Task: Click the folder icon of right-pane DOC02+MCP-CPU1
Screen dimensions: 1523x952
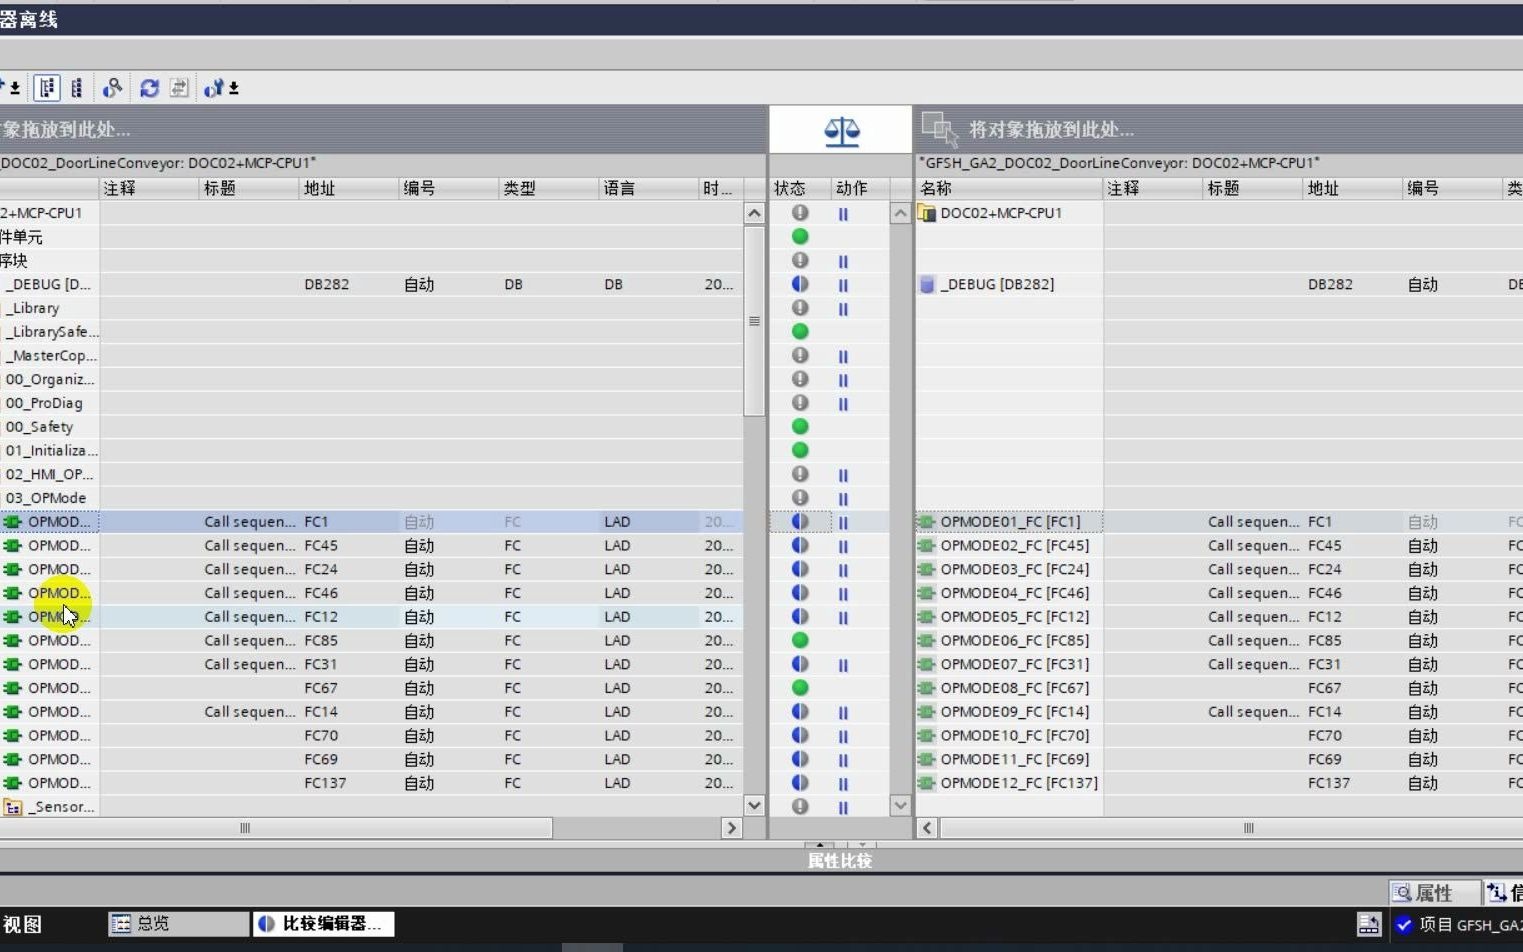Action: 927,213
